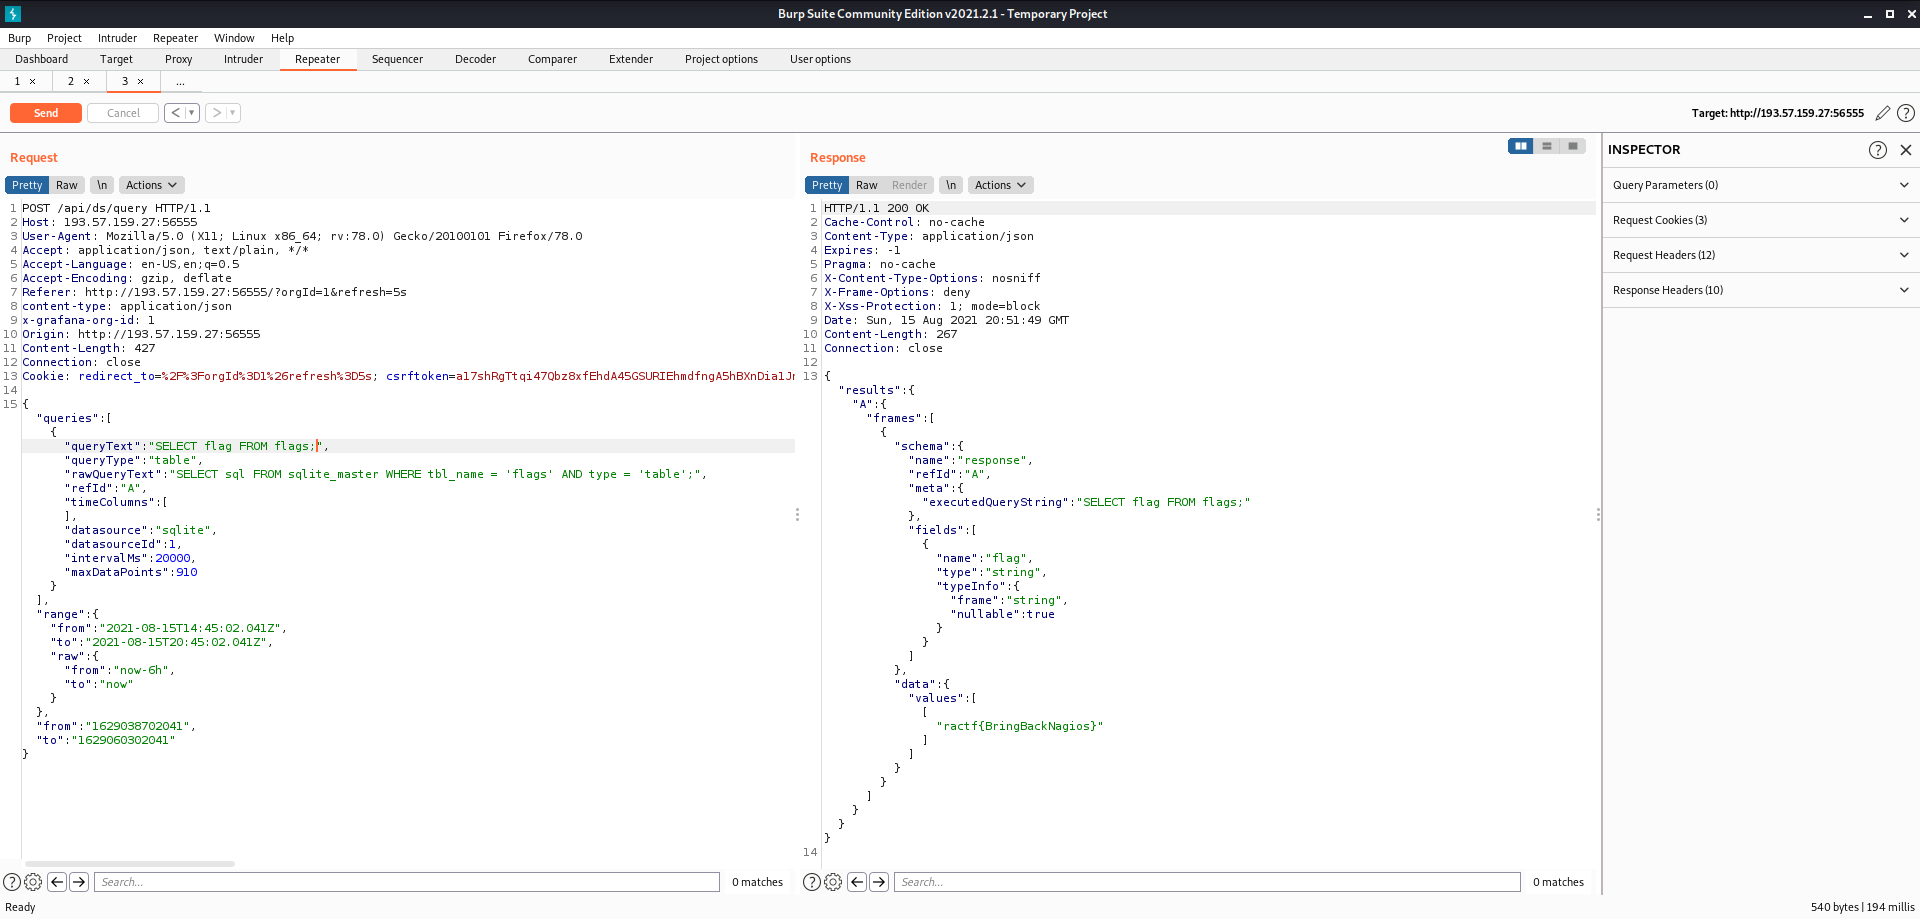This screenshot has height=919, width=1920.
Task: Switch request view to Pretty
Action: (27, 185)
